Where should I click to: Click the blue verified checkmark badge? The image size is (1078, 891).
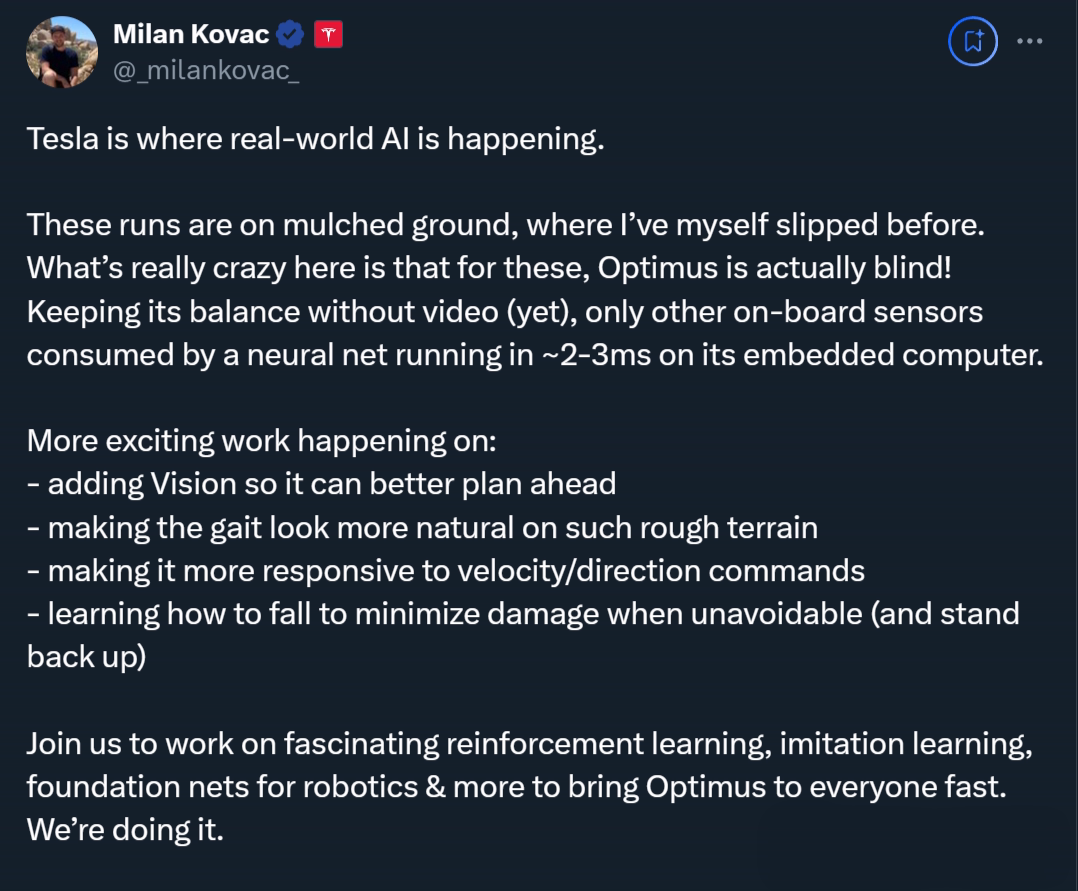(x=291, y=35)
